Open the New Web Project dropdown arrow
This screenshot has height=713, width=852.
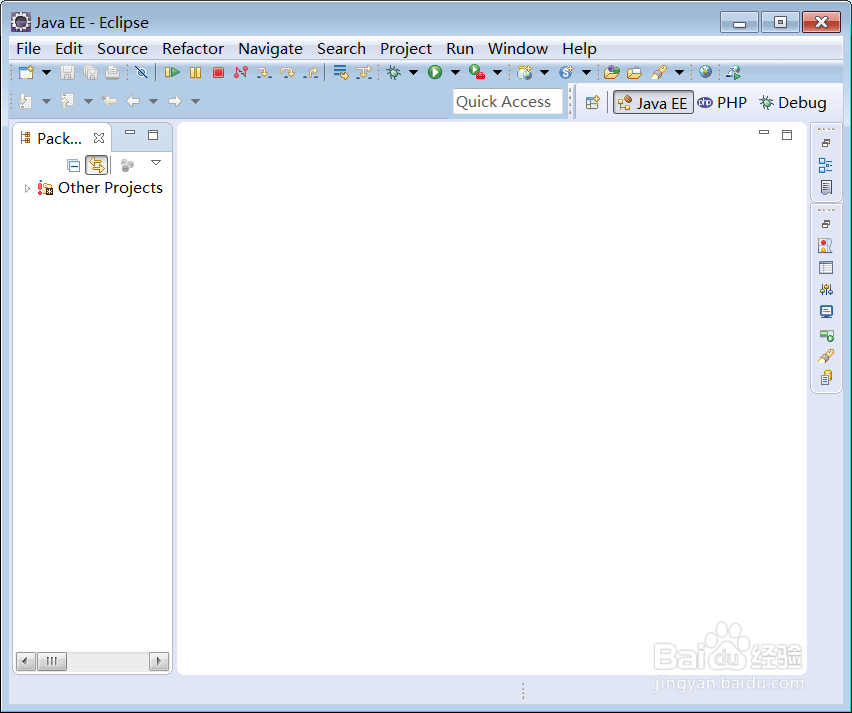pos(544,72)
